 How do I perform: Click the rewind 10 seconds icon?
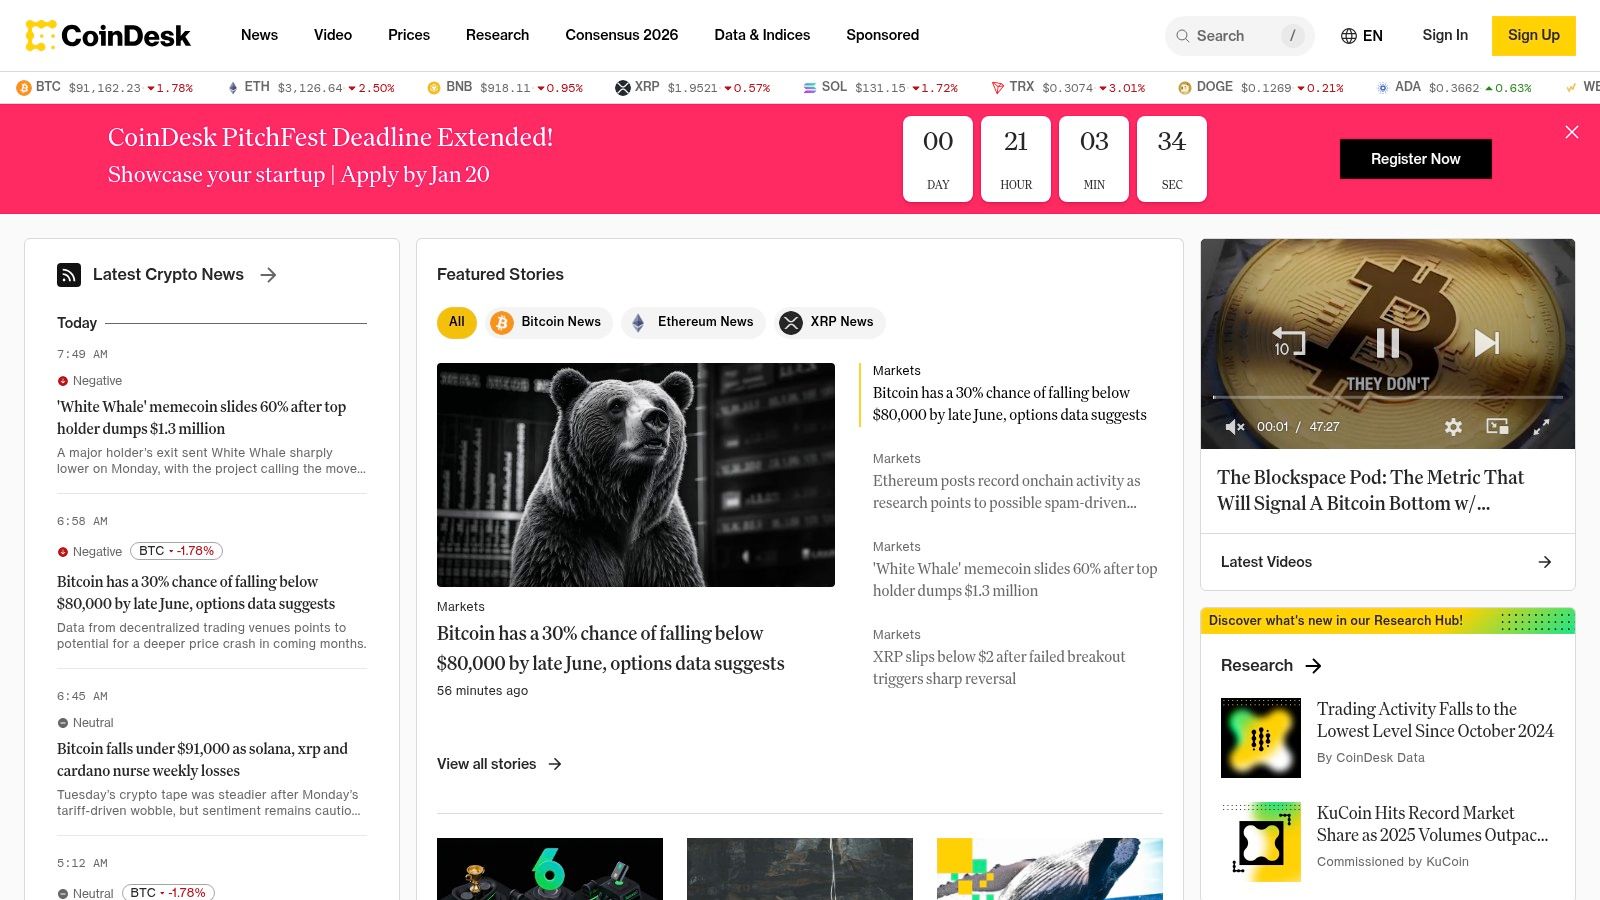point(1288,342)
